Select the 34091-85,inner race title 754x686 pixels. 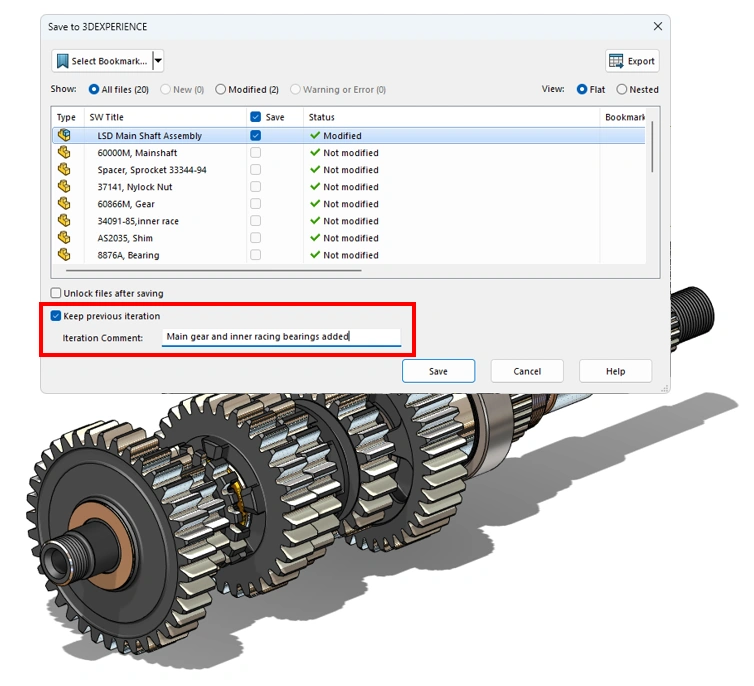(138, 221)
